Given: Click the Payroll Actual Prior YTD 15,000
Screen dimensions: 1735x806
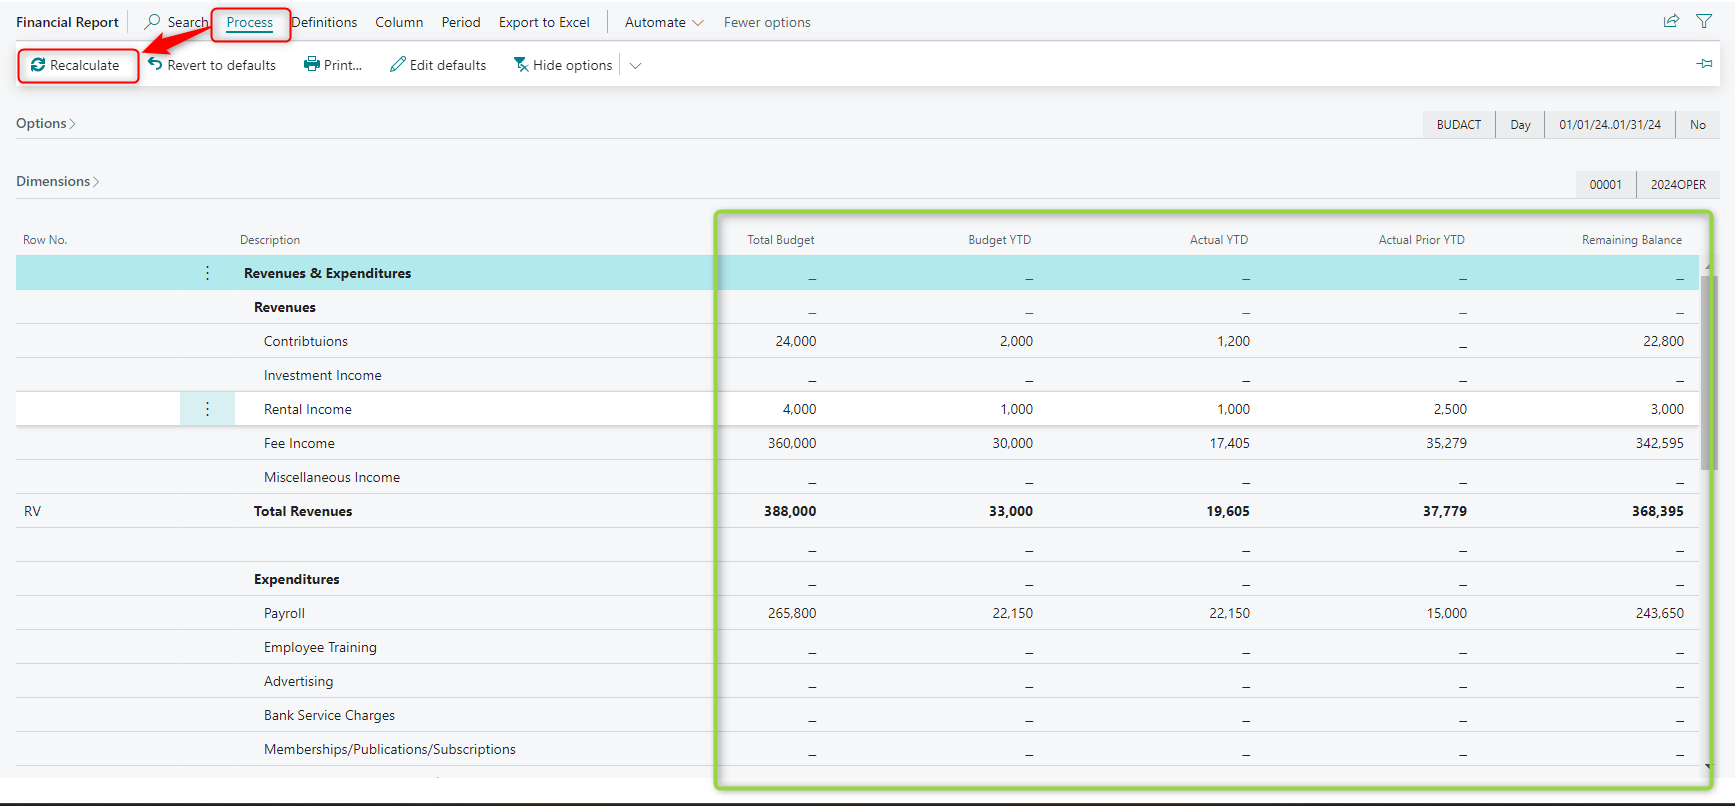Looking at the screenshot, I should [1447, 613].
